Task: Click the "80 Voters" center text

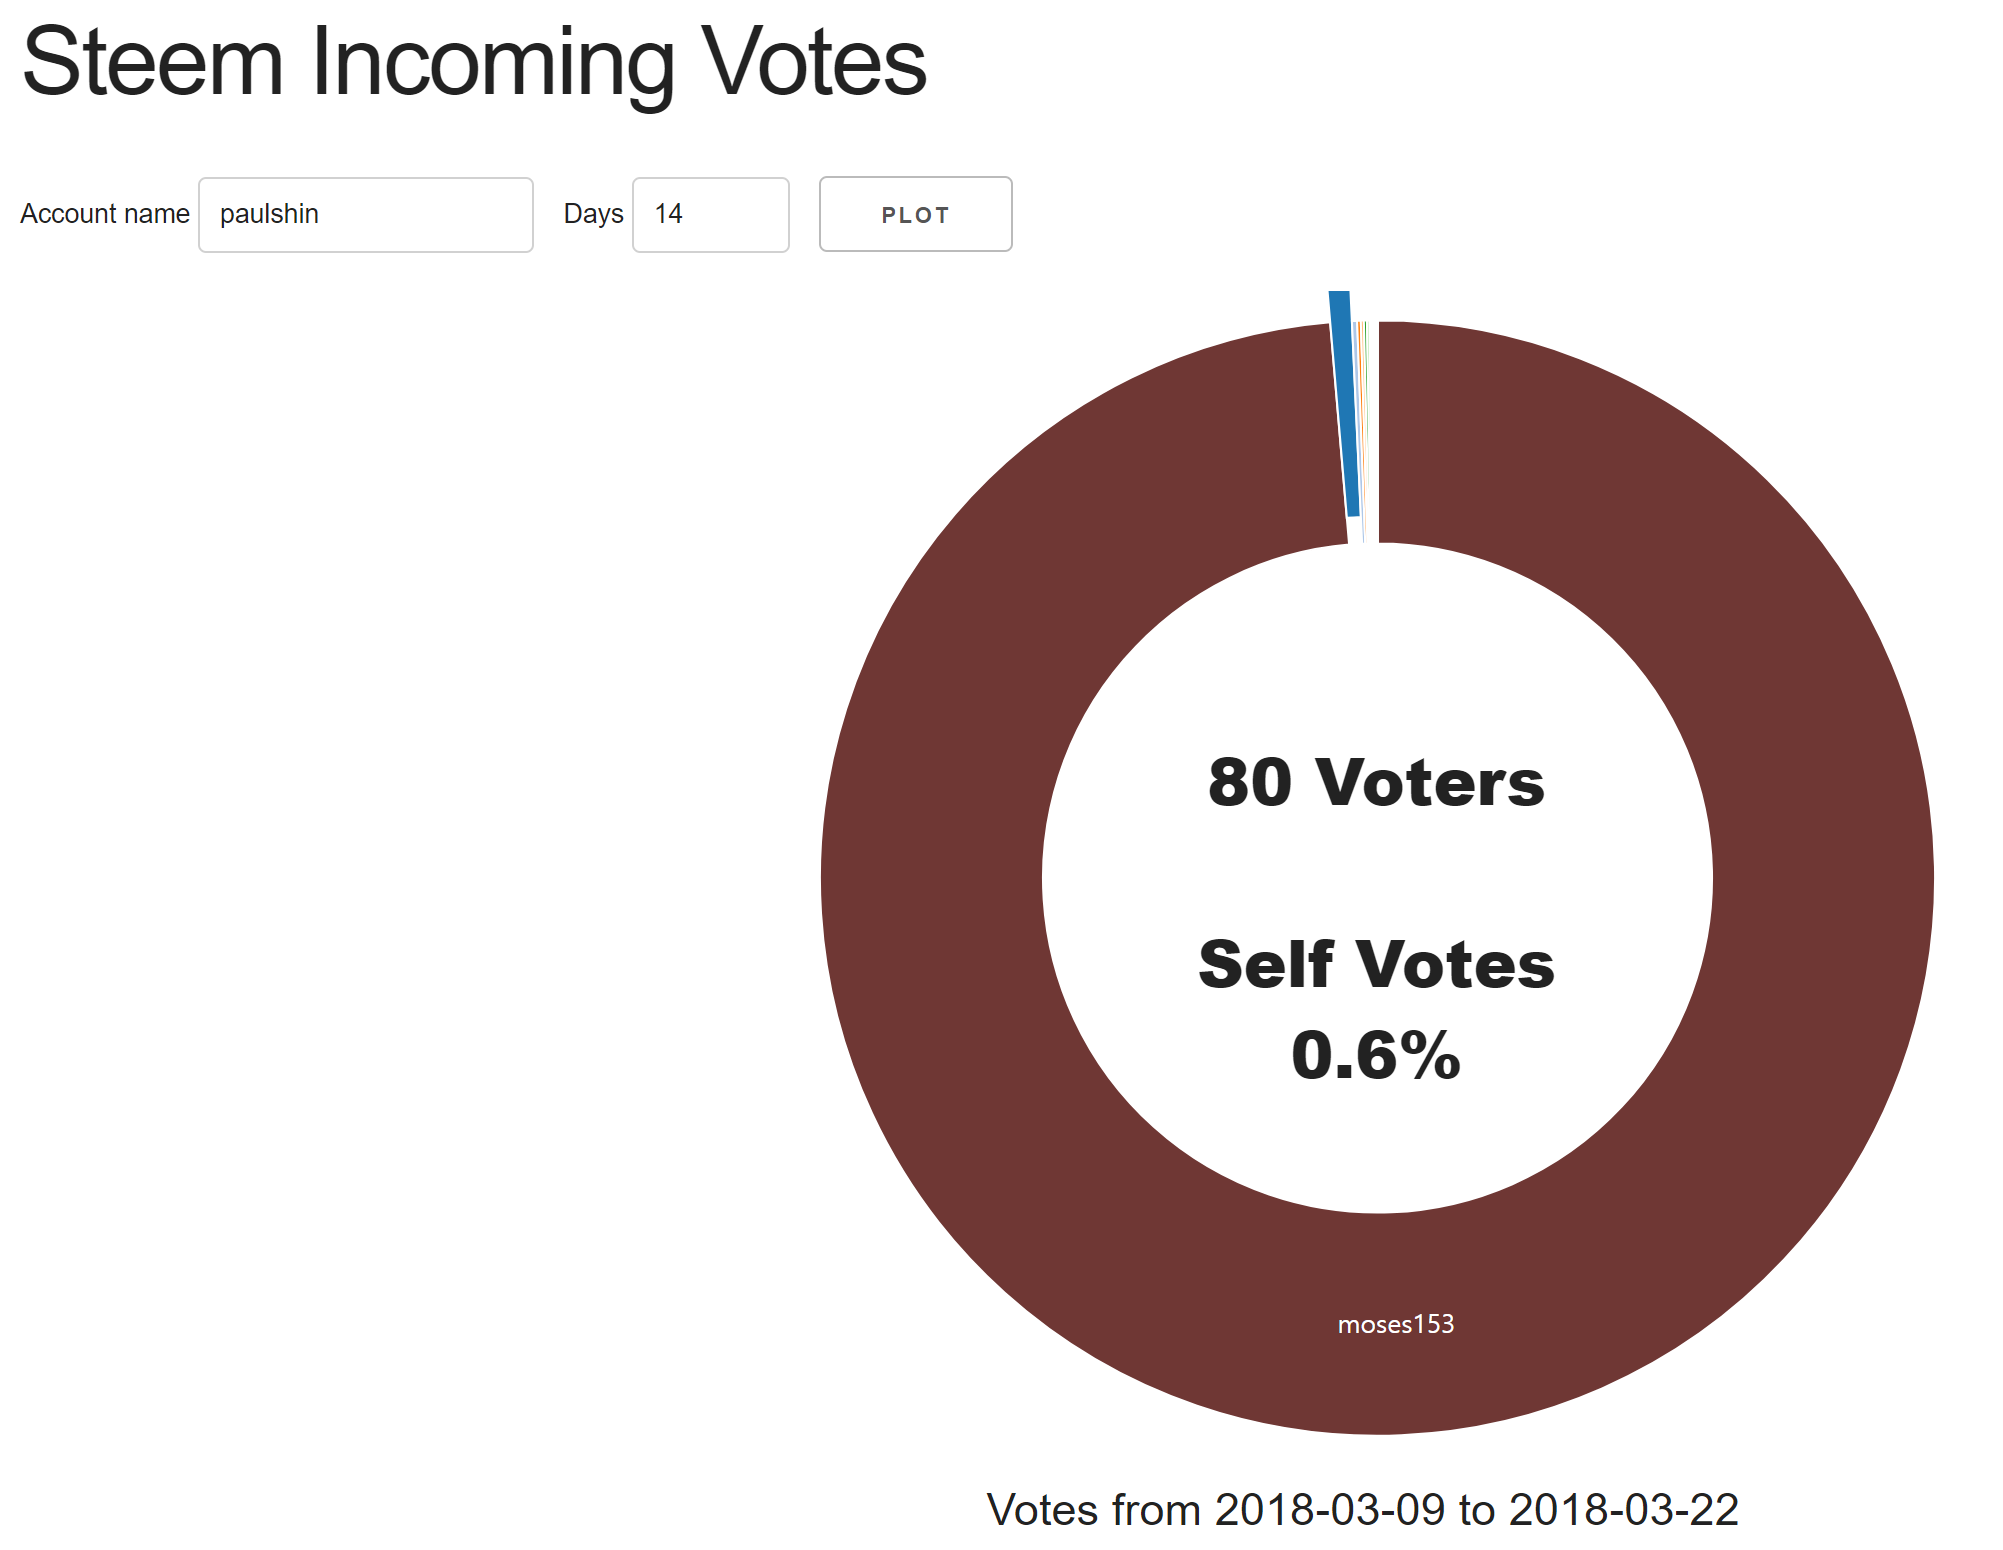Action: pos(1376,782)
